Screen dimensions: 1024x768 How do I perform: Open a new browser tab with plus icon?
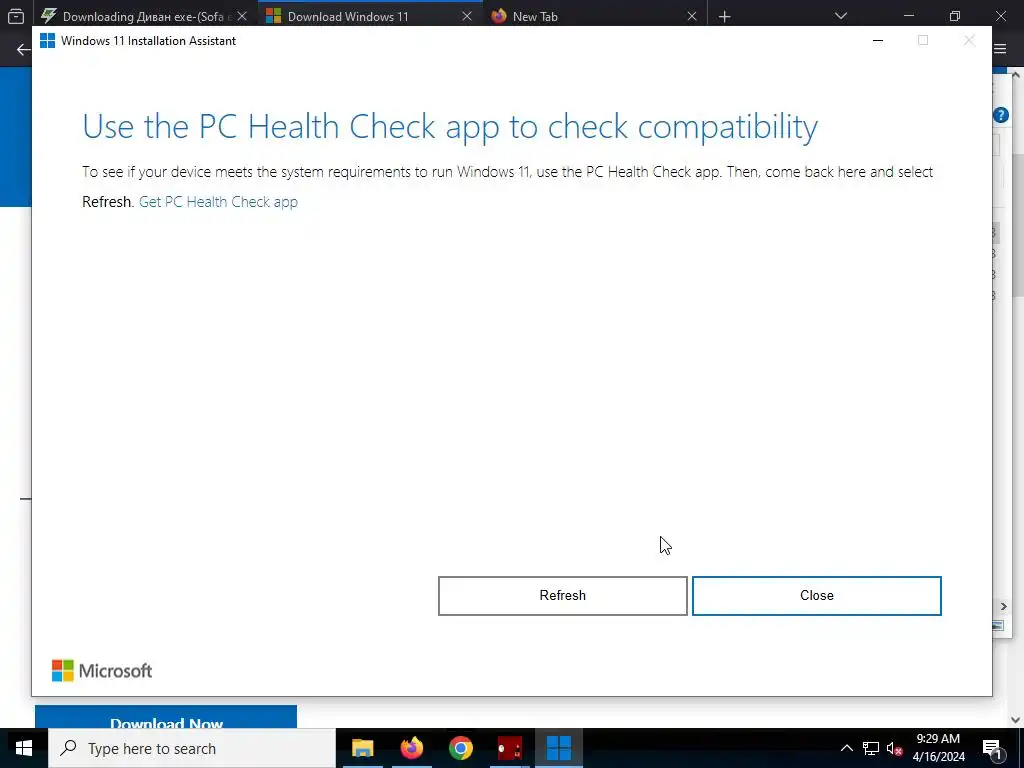click(724, 16)
